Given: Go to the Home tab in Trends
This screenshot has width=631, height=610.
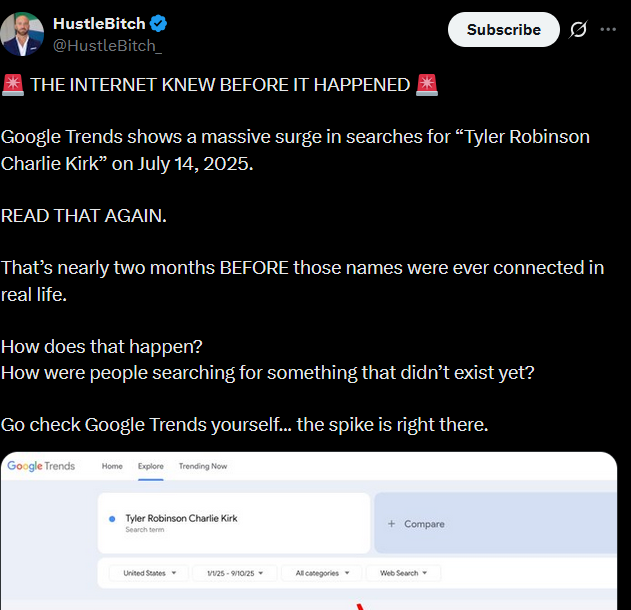Looking at the screenshot, I should (112, 466).
